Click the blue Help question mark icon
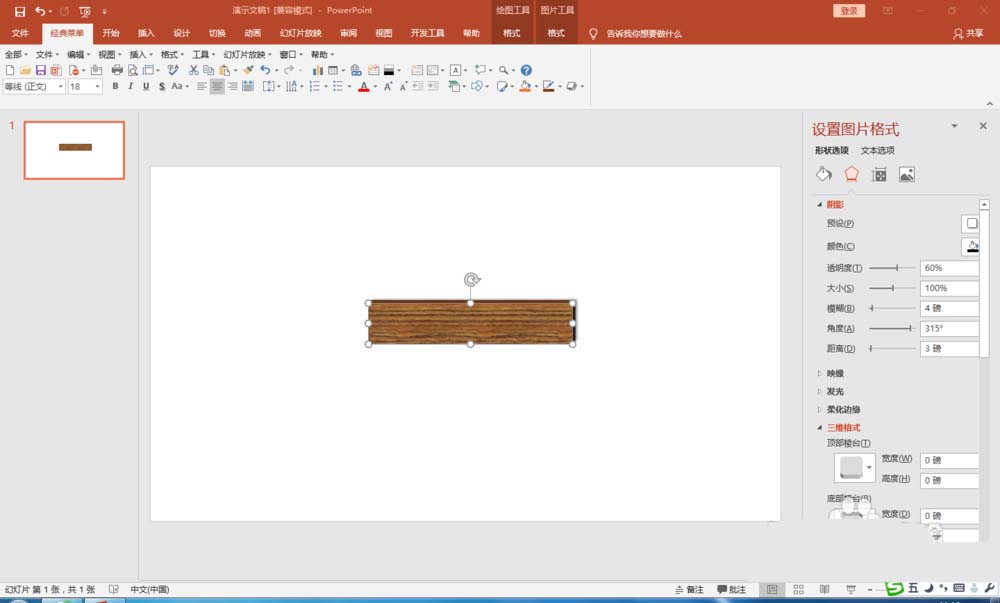Screen dimensions: 1000x603 click(x=526, y=71)
